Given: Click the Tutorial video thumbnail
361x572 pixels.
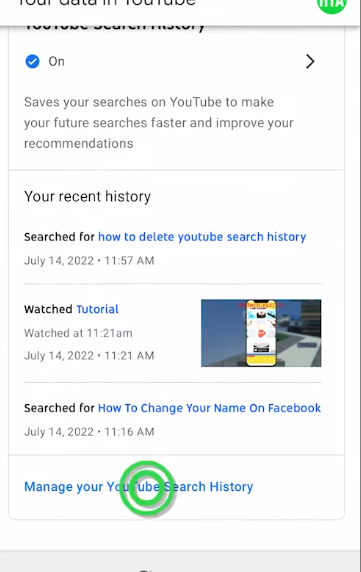Looking at the screenshot, I should click(261, 333).
